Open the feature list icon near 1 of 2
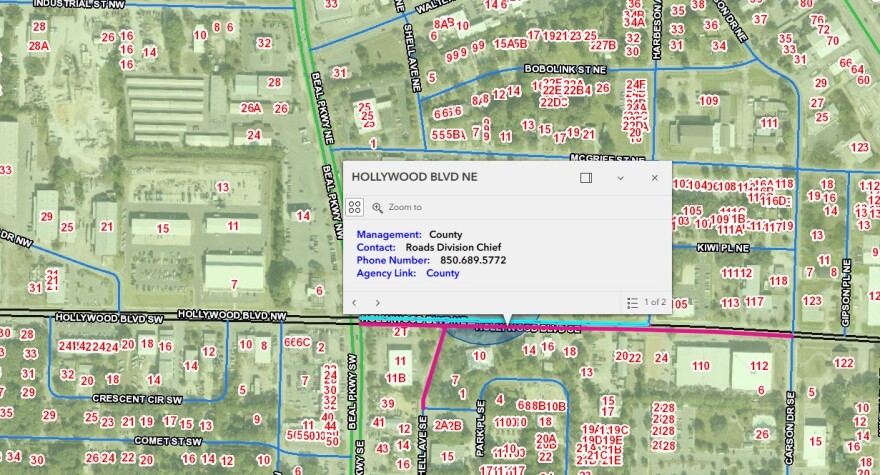880x475 pixels. (632, 303)
